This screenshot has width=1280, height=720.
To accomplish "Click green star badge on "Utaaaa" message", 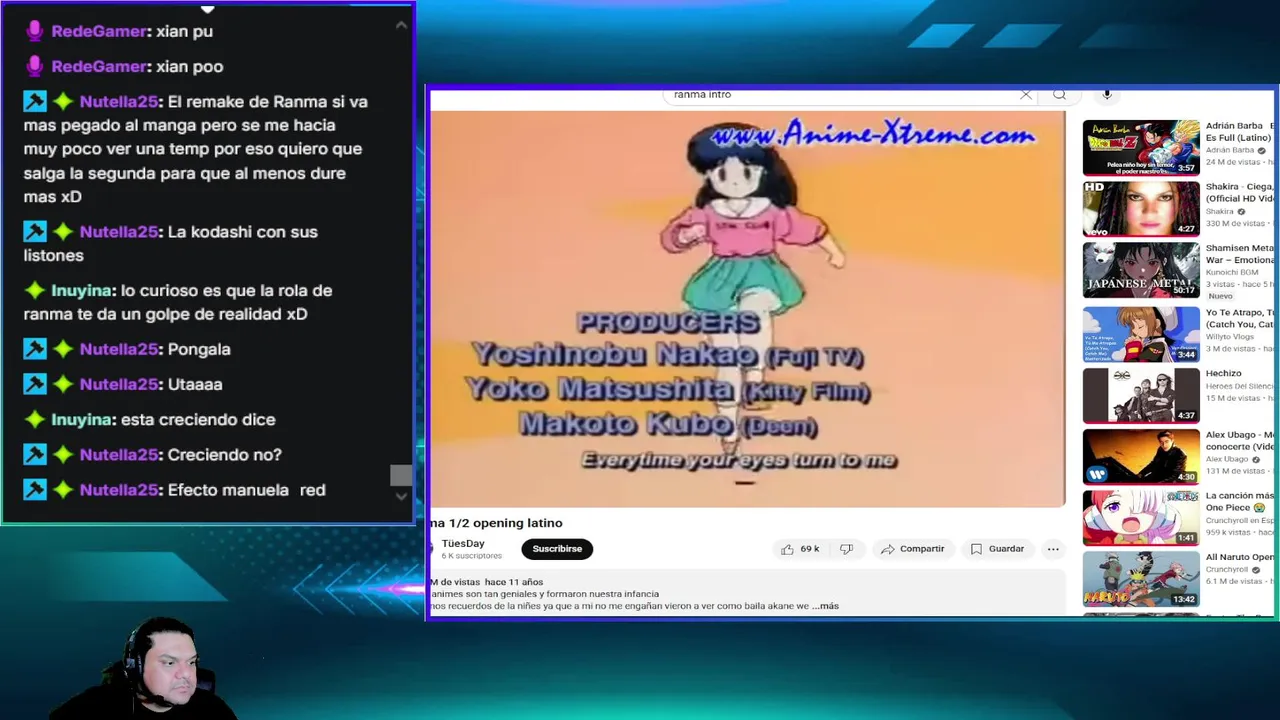I will coord(63,384).
